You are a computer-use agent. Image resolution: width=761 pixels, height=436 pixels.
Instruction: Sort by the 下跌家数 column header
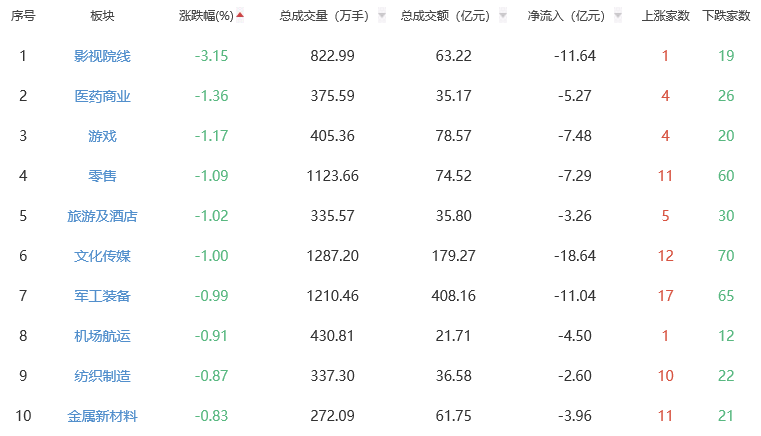(726, 16)
